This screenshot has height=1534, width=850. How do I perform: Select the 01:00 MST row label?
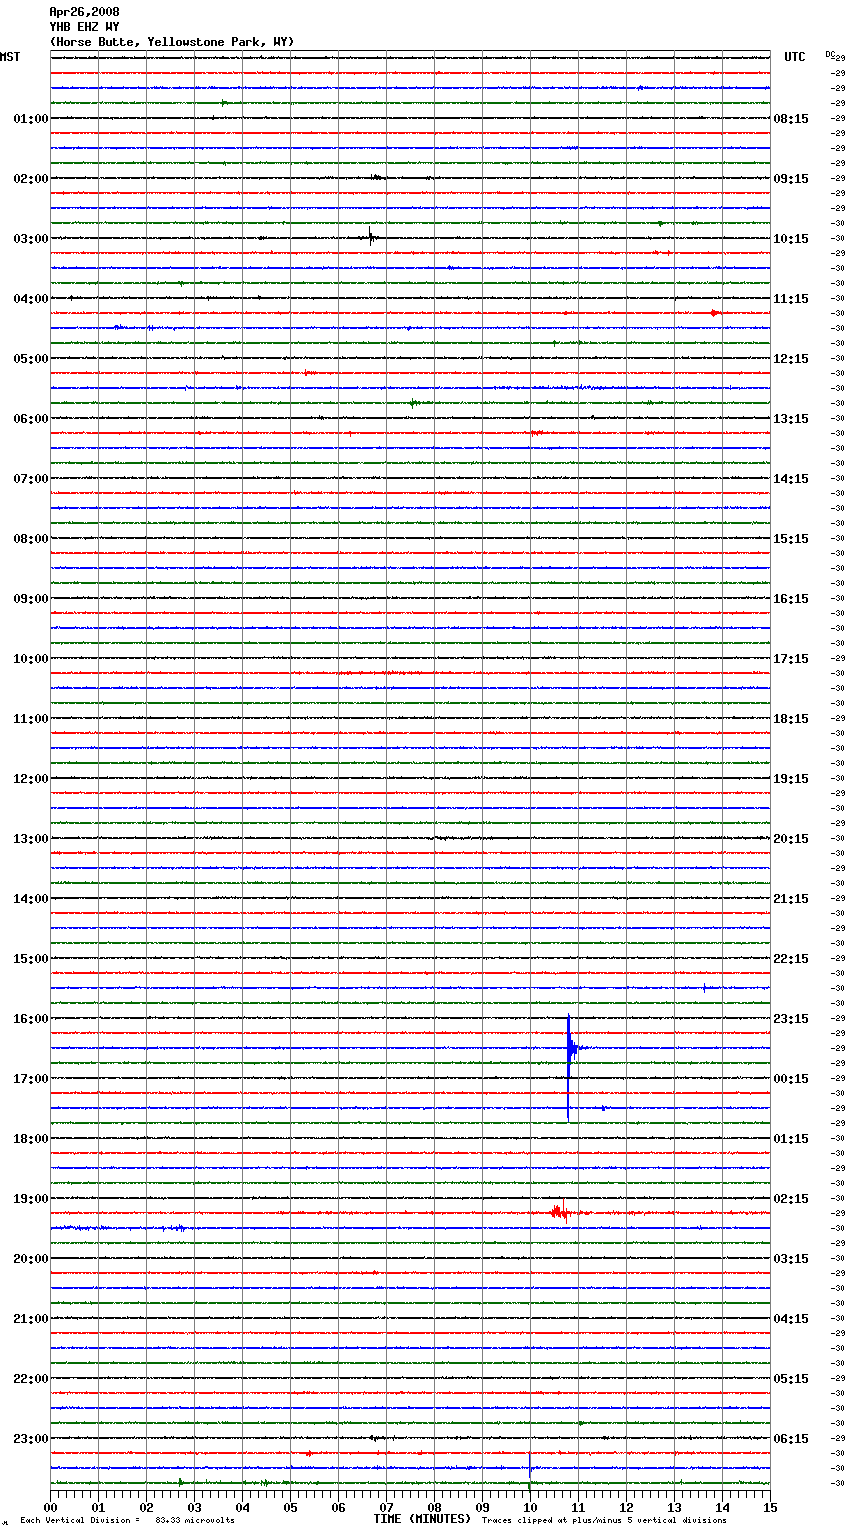pyautogui.click(x=31, y=119)
